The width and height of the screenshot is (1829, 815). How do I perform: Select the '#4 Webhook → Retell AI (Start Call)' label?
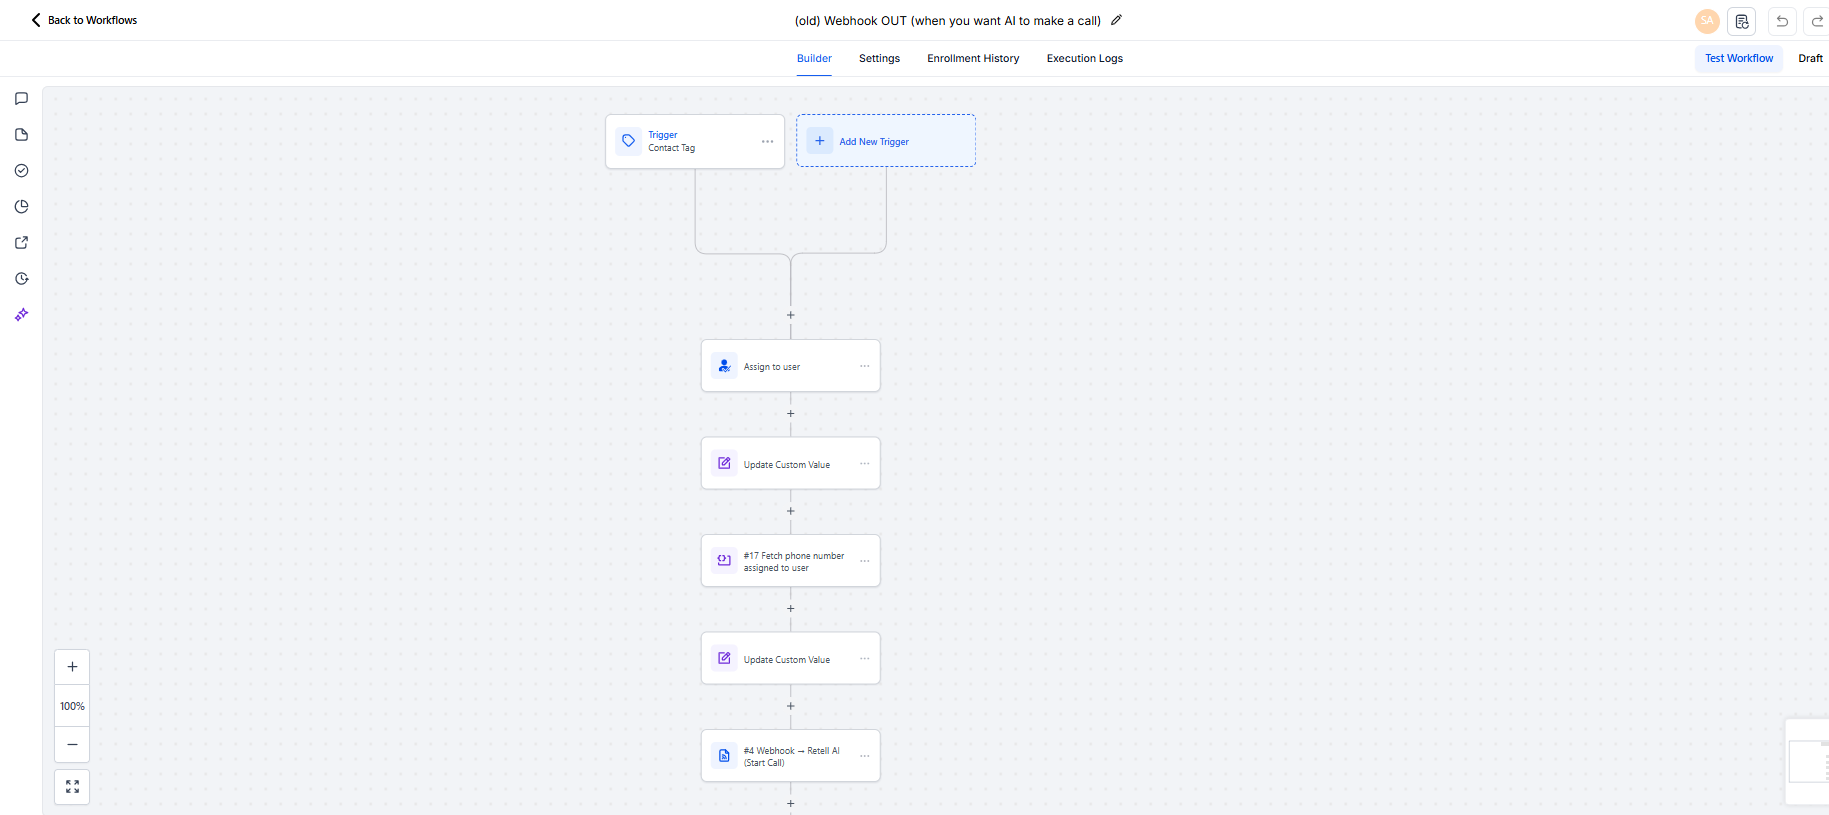792,757
